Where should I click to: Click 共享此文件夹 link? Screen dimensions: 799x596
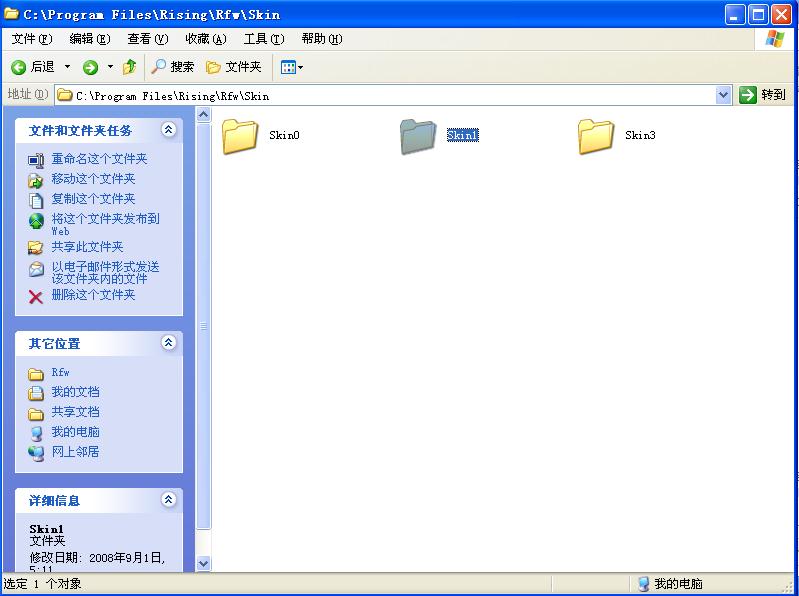point(87,247)
